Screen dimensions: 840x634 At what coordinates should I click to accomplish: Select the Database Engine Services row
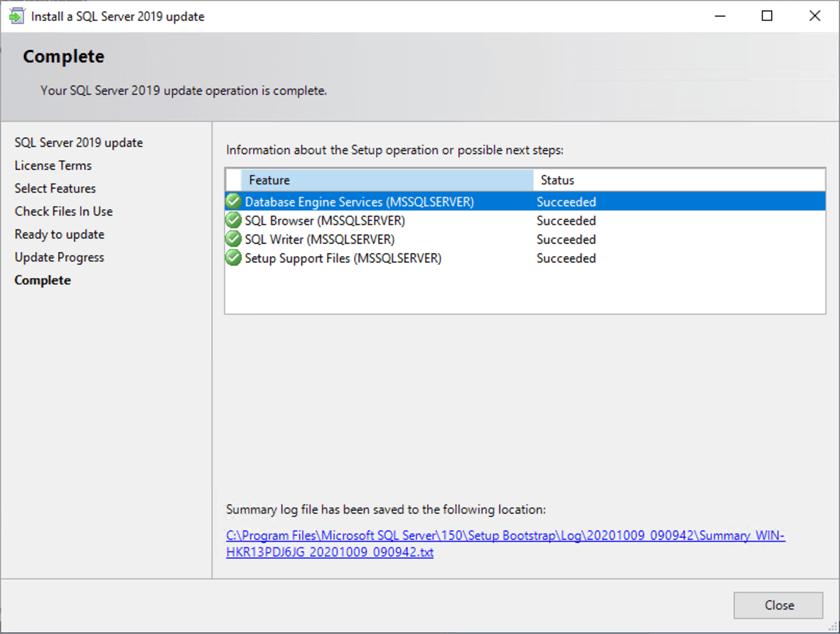coord(359,201)
